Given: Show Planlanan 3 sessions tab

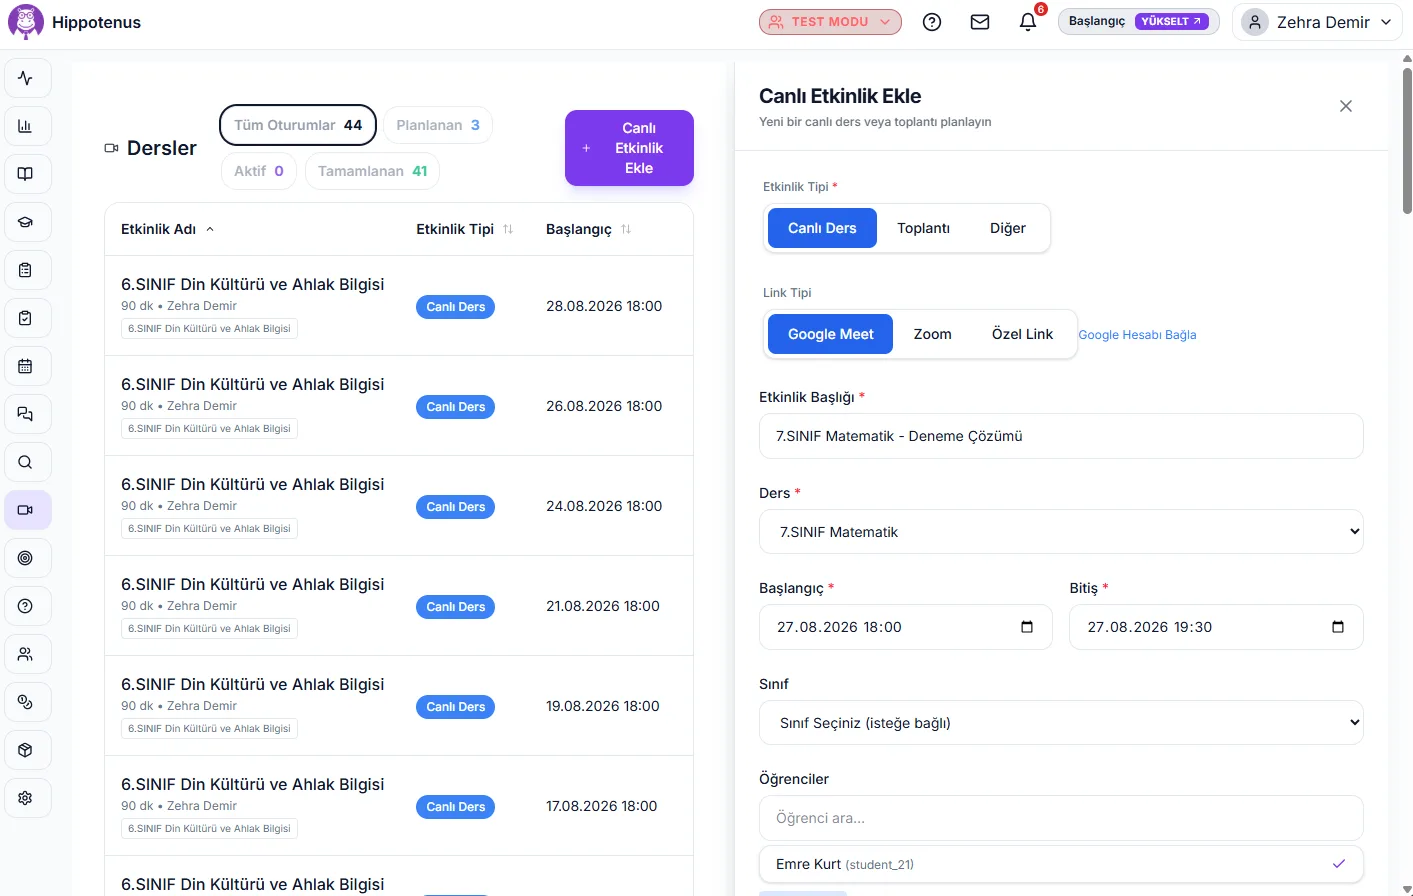Looking at the screenshot, I should click(438, 125).
